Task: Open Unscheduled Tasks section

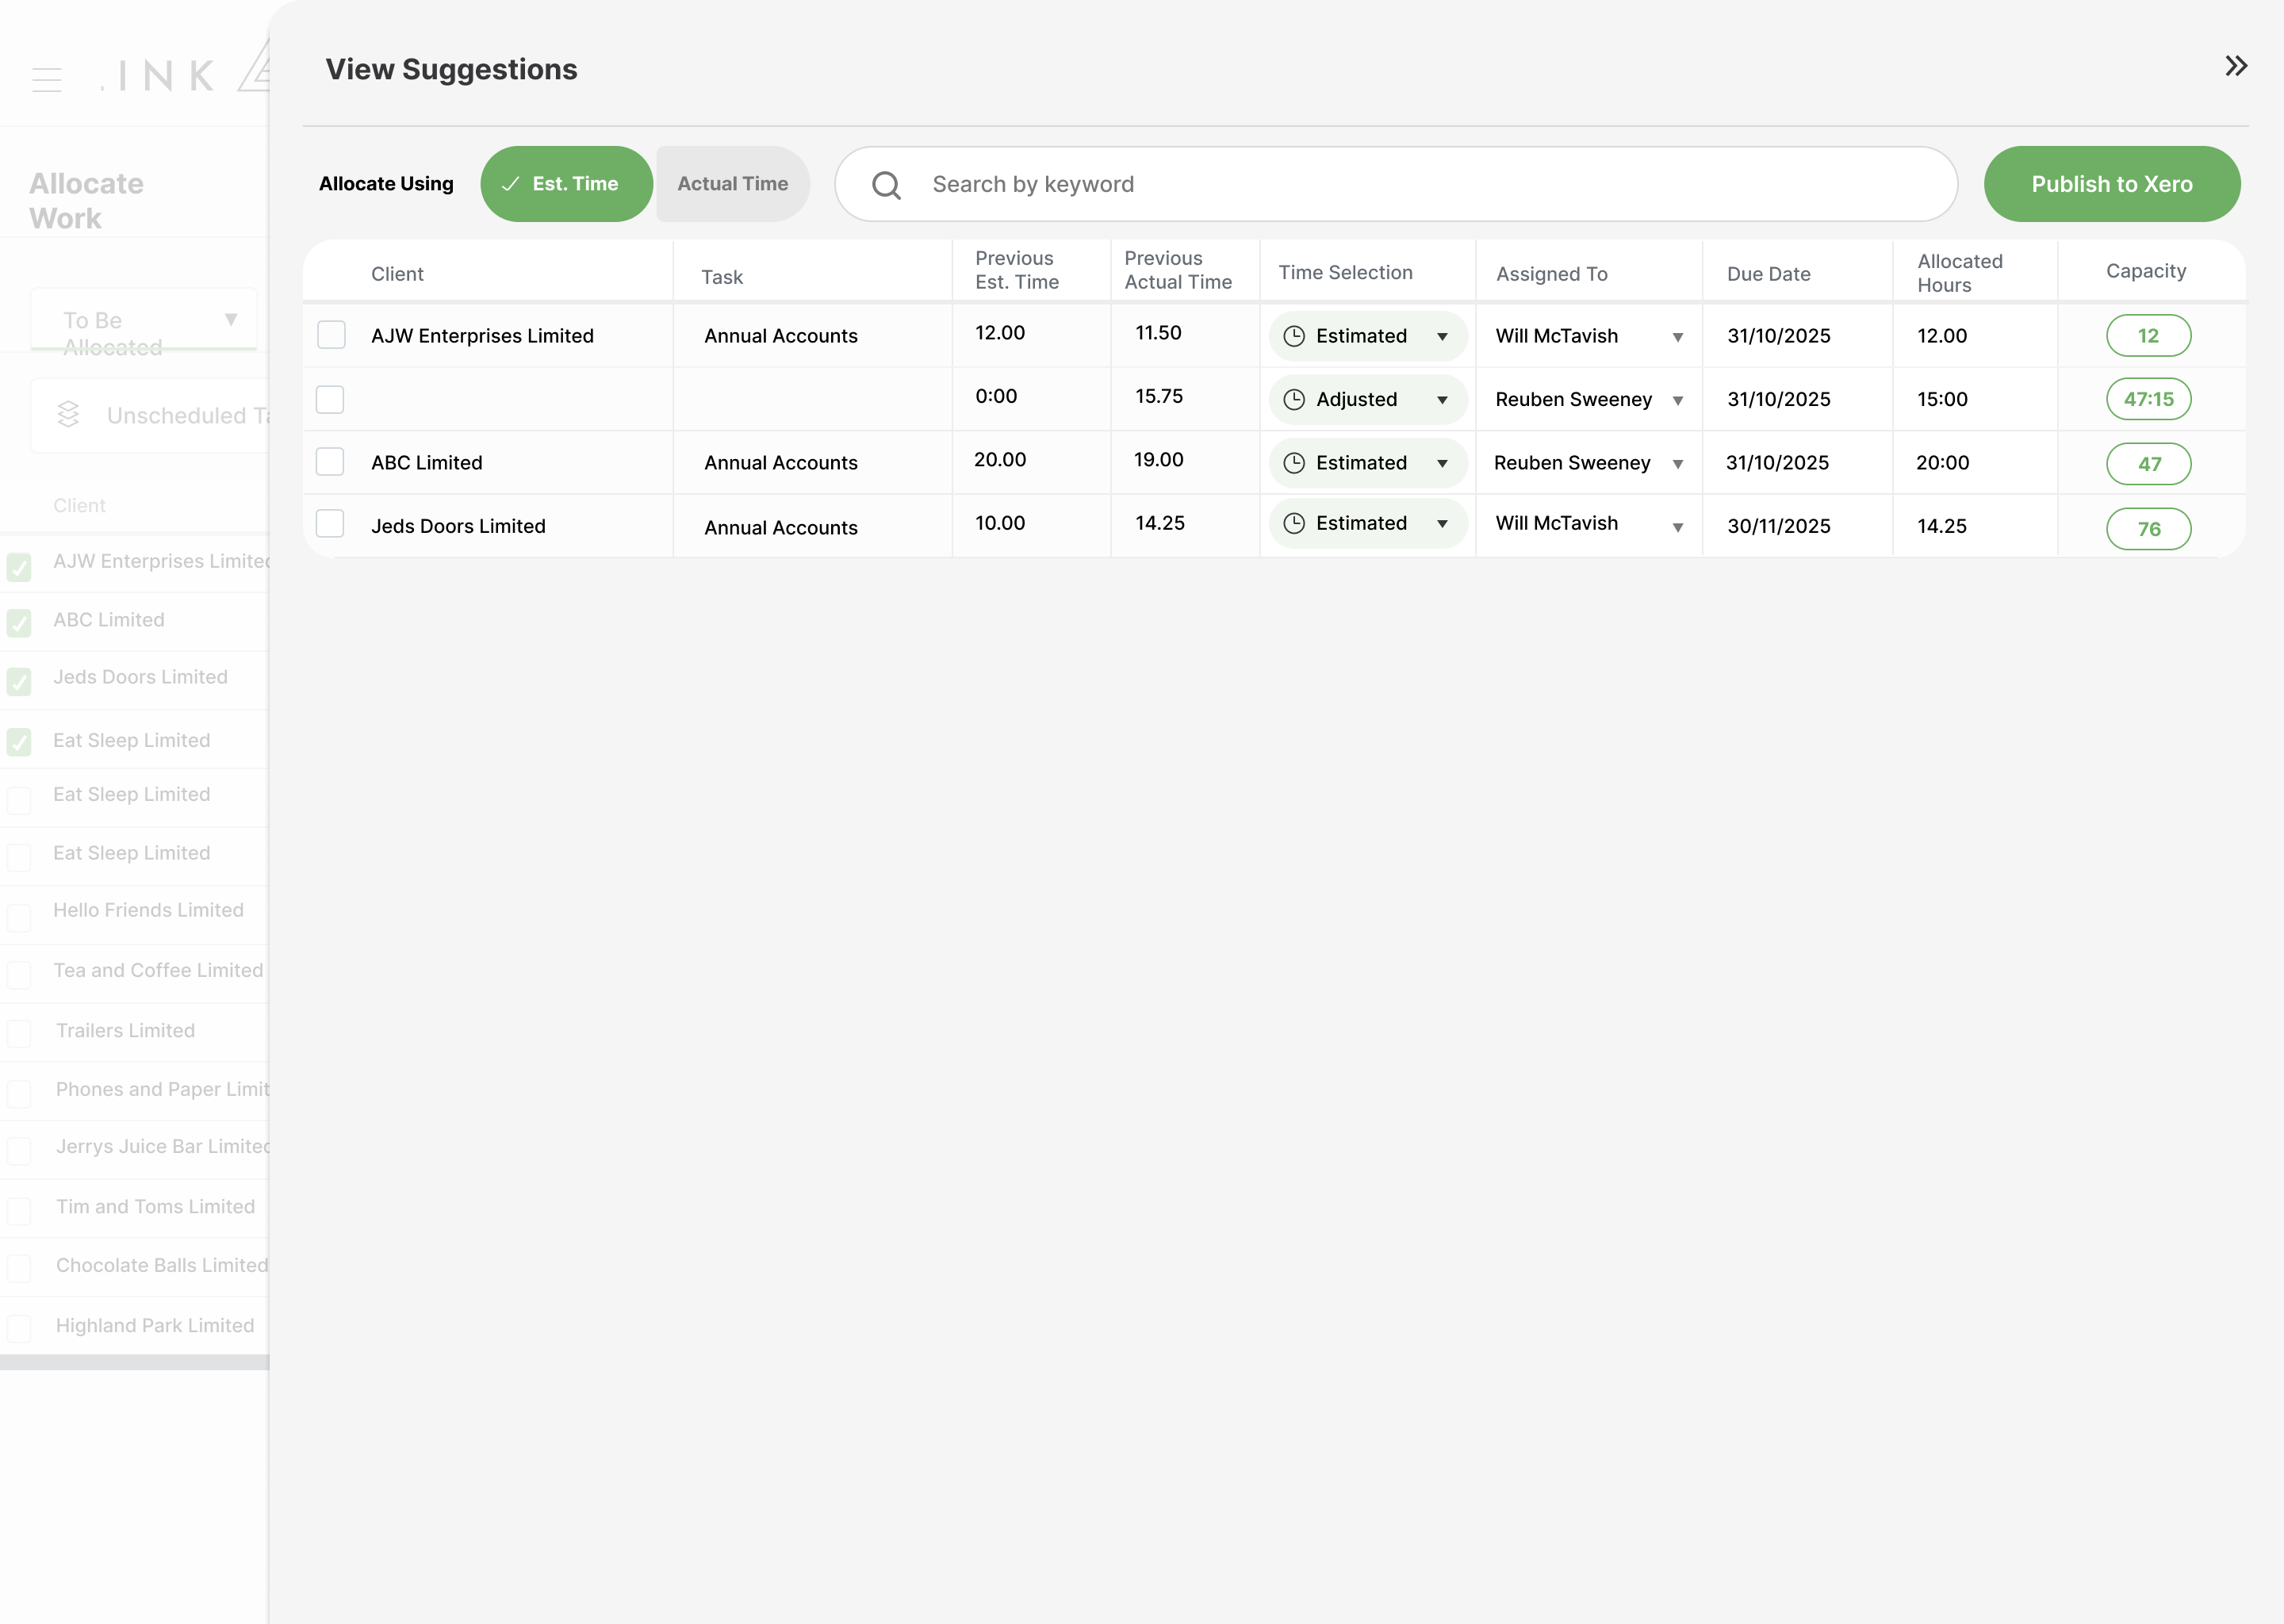Action: click(150, 415)
